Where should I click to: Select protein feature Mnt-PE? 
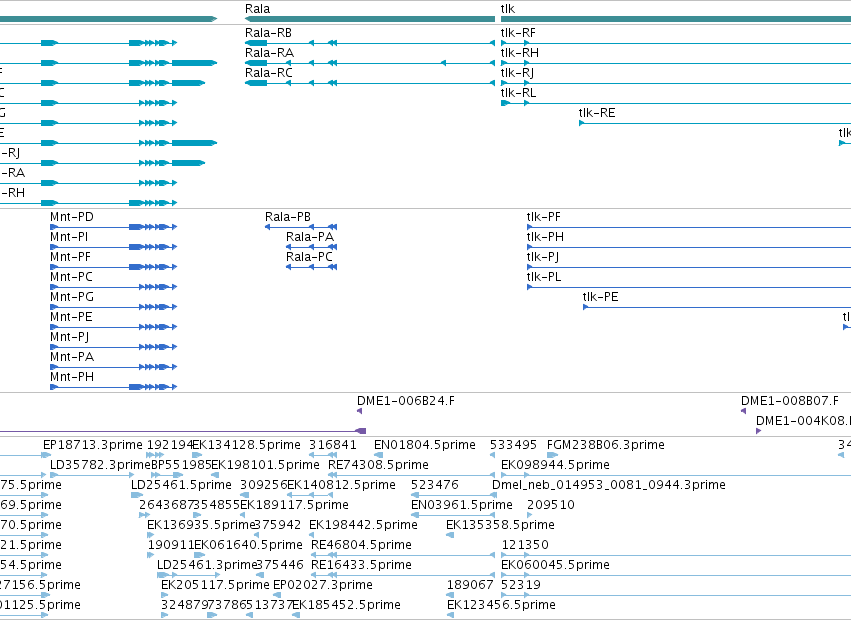tap(71, 318)
